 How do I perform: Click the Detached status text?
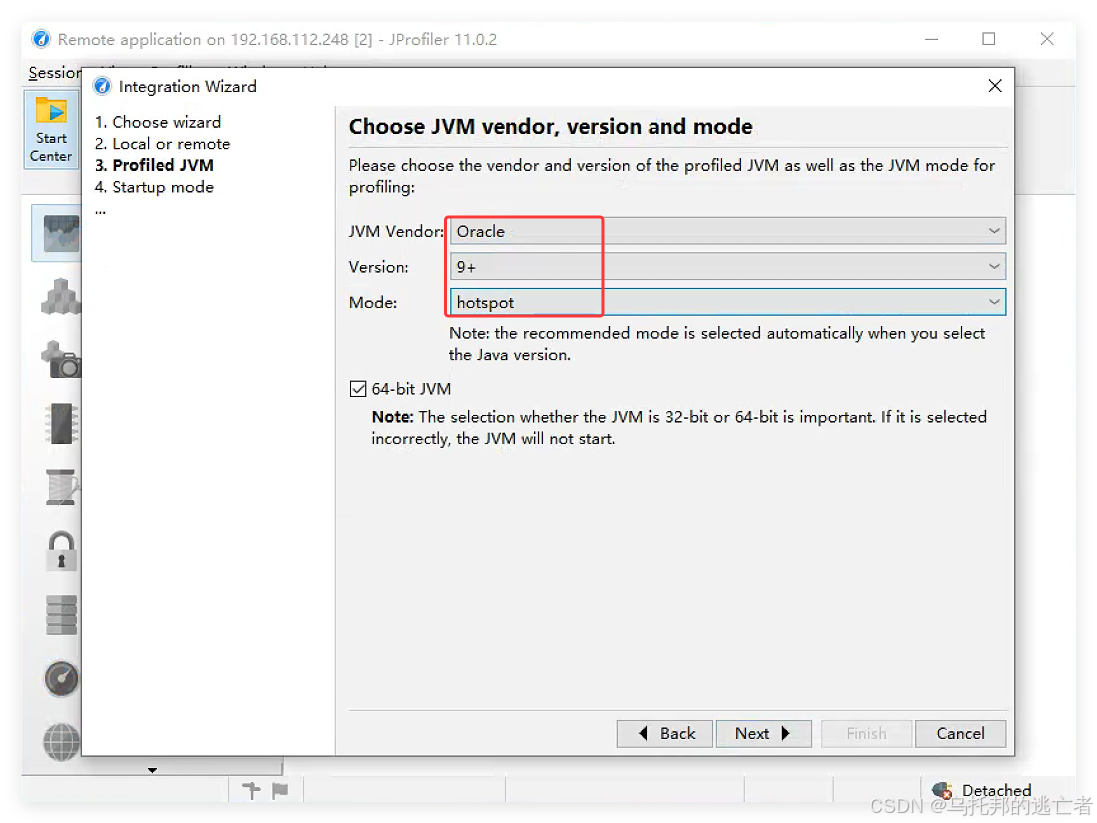996,790
